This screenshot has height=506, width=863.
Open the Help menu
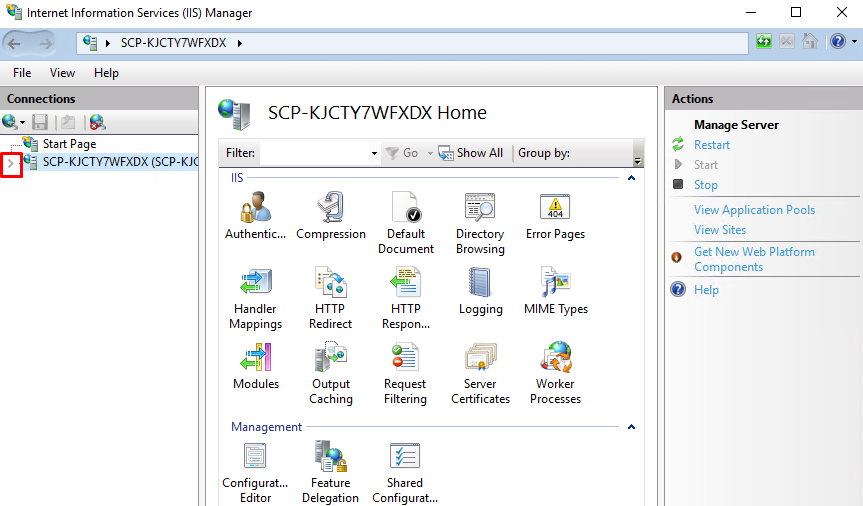tap(106, 73)
